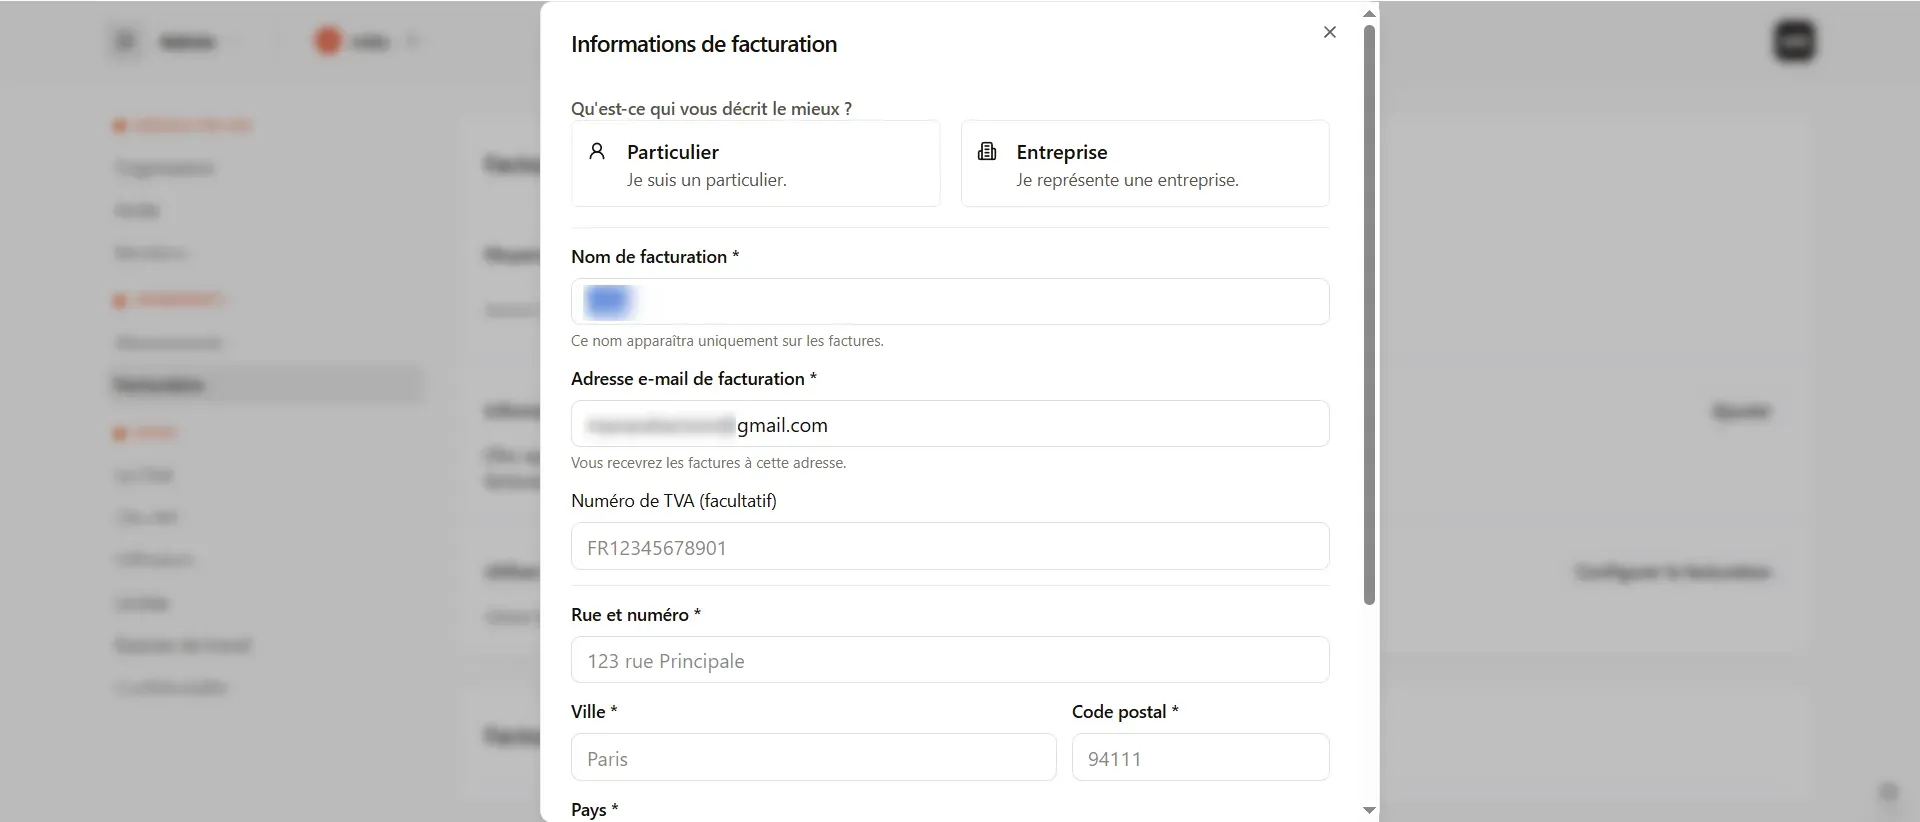Open the help widget at bottom right
1920x822 pixels.
[1889, 792]
